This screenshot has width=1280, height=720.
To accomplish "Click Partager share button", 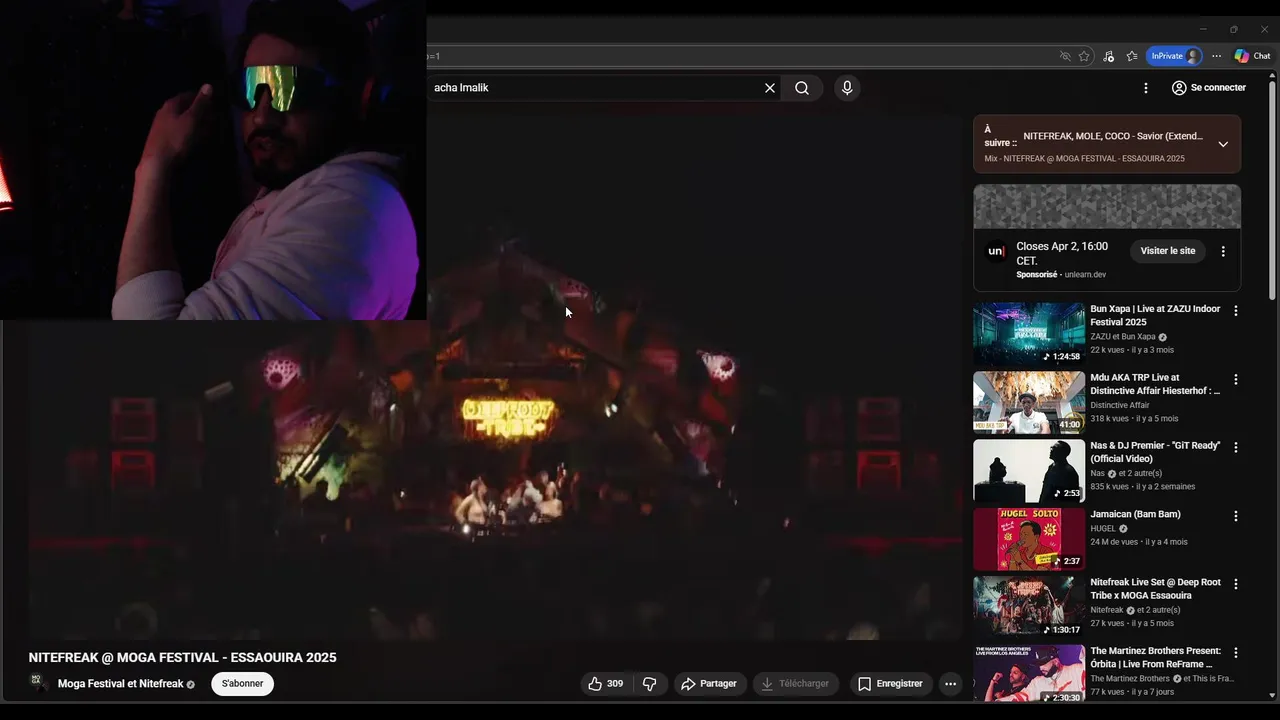I will [708, 684].
